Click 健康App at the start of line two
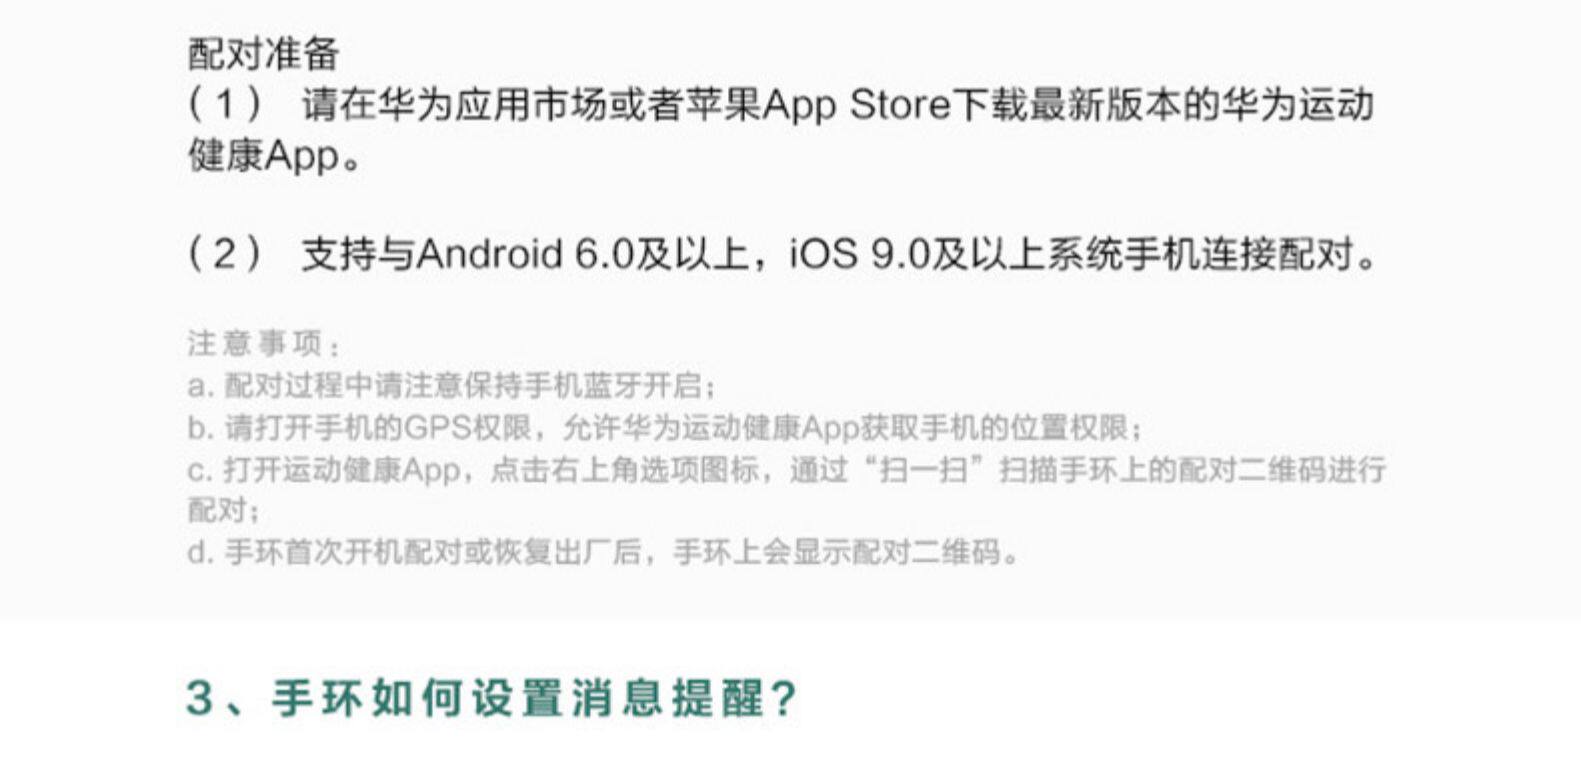 [x=264, y=155]
